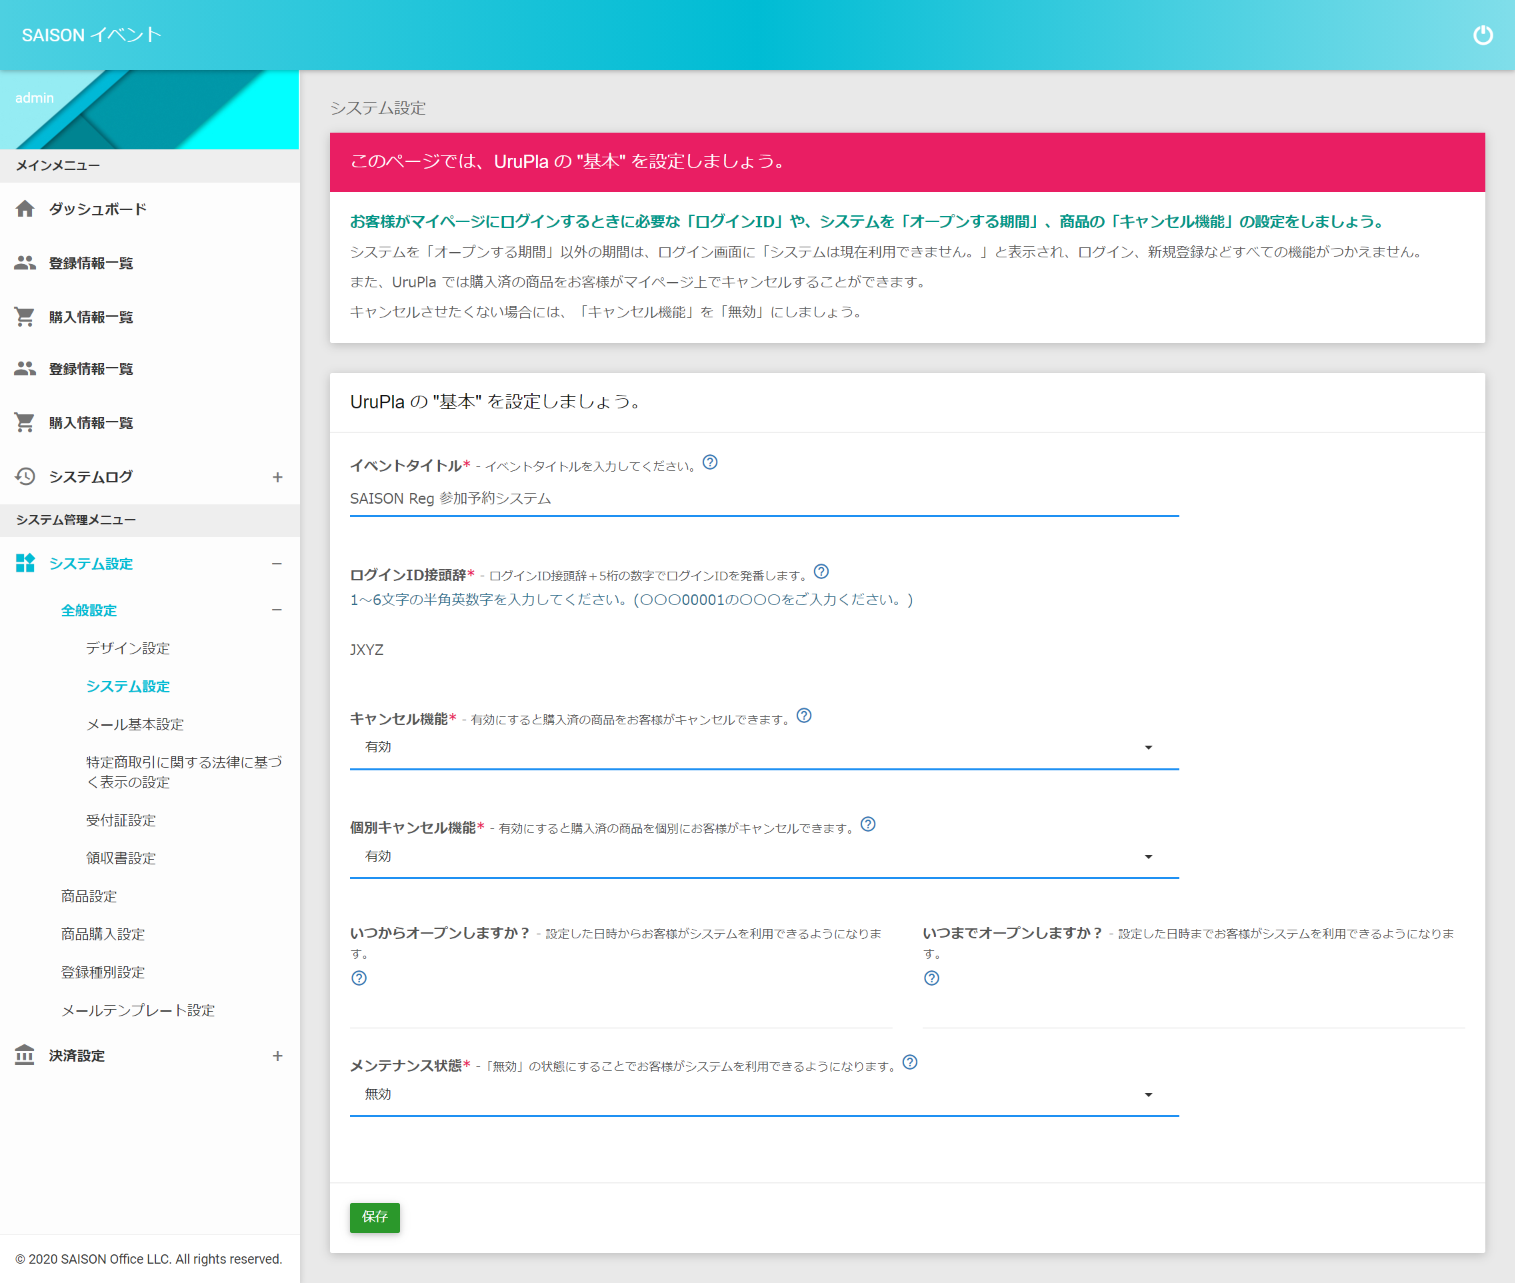Open help icon under いつからオープンしますか
The width and height of the screenshot is (1515, 1283).
[359, 978]
